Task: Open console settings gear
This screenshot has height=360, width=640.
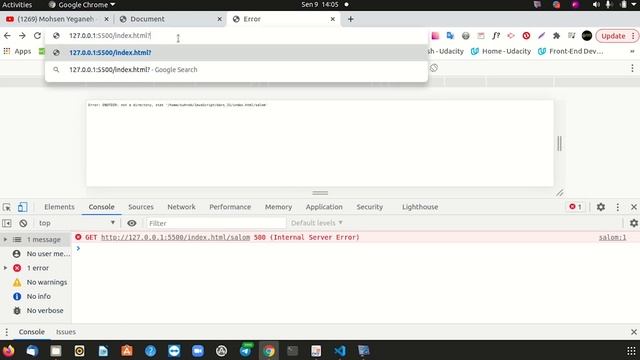Action: [633, 223]
